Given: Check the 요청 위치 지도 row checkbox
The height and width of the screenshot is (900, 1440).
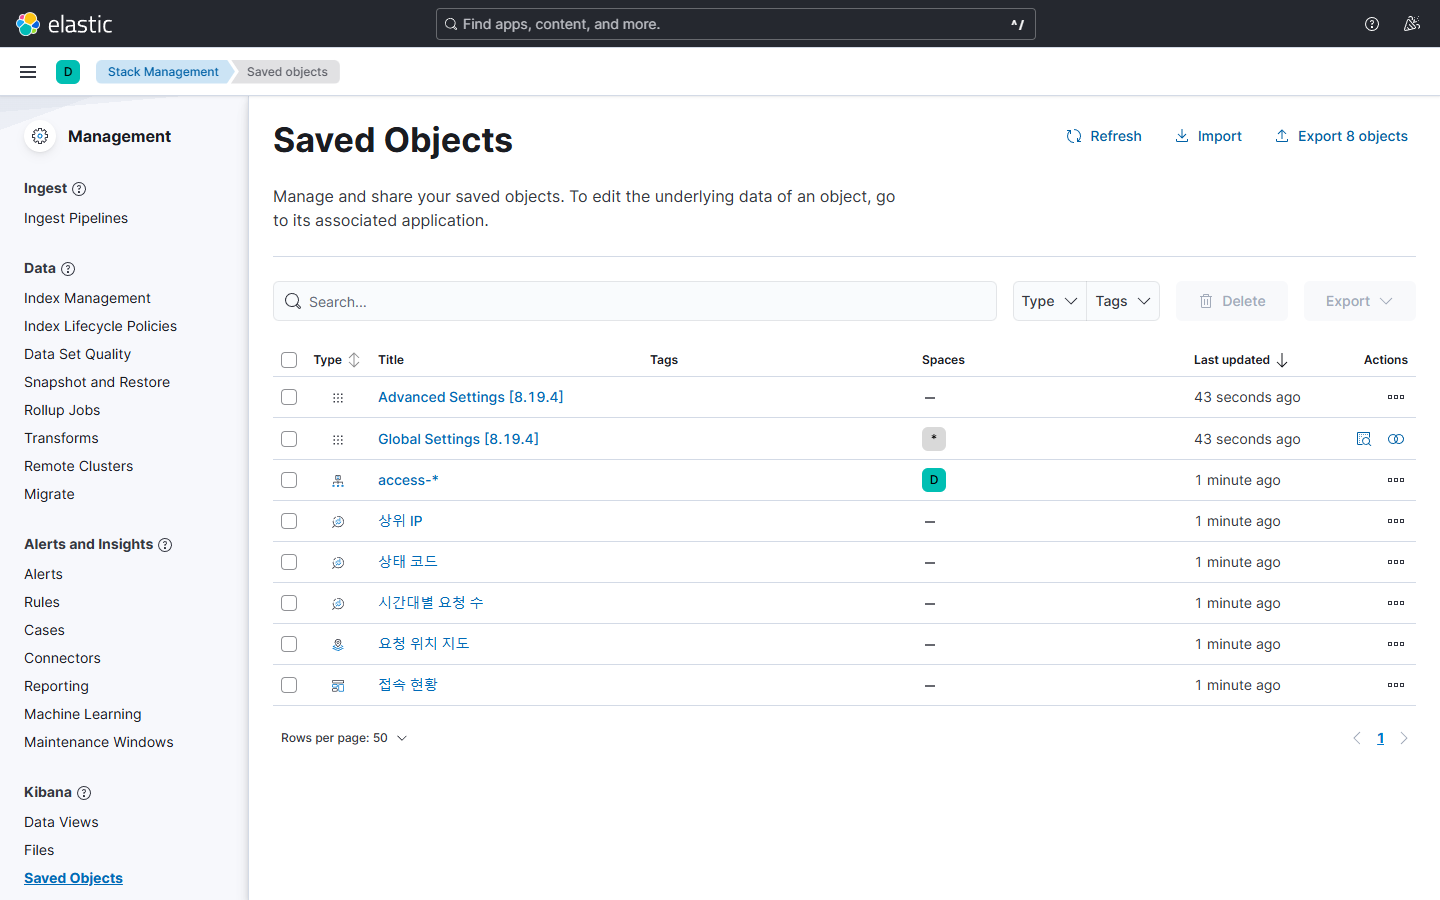Looking at the screenshot, I should pos(289,644).
